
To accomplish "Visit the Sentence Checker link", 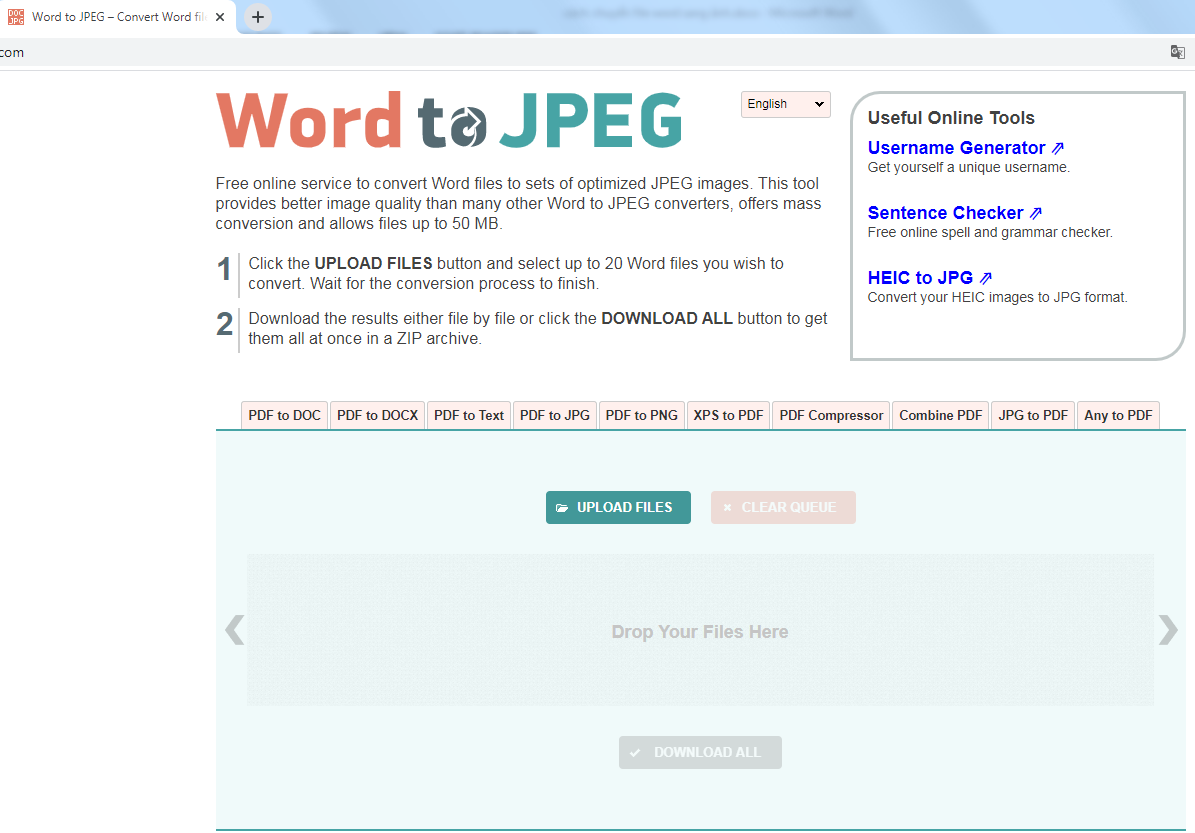I will click(x=946, y=213).
